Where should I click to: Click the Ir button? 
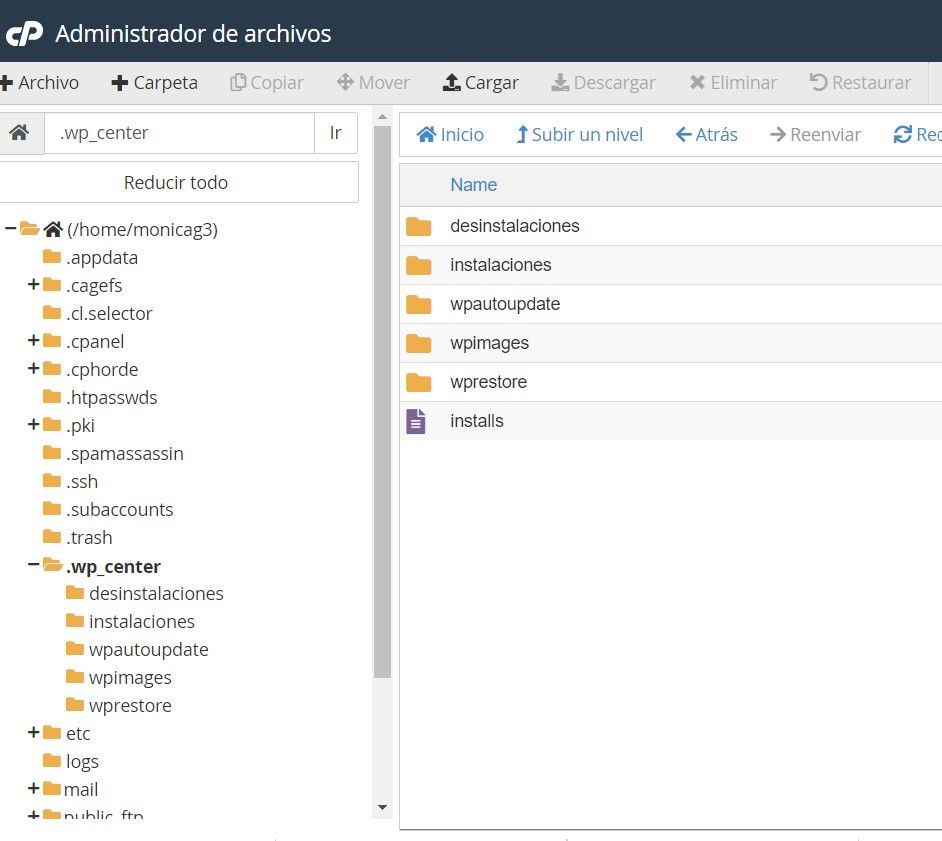[336, 133]
